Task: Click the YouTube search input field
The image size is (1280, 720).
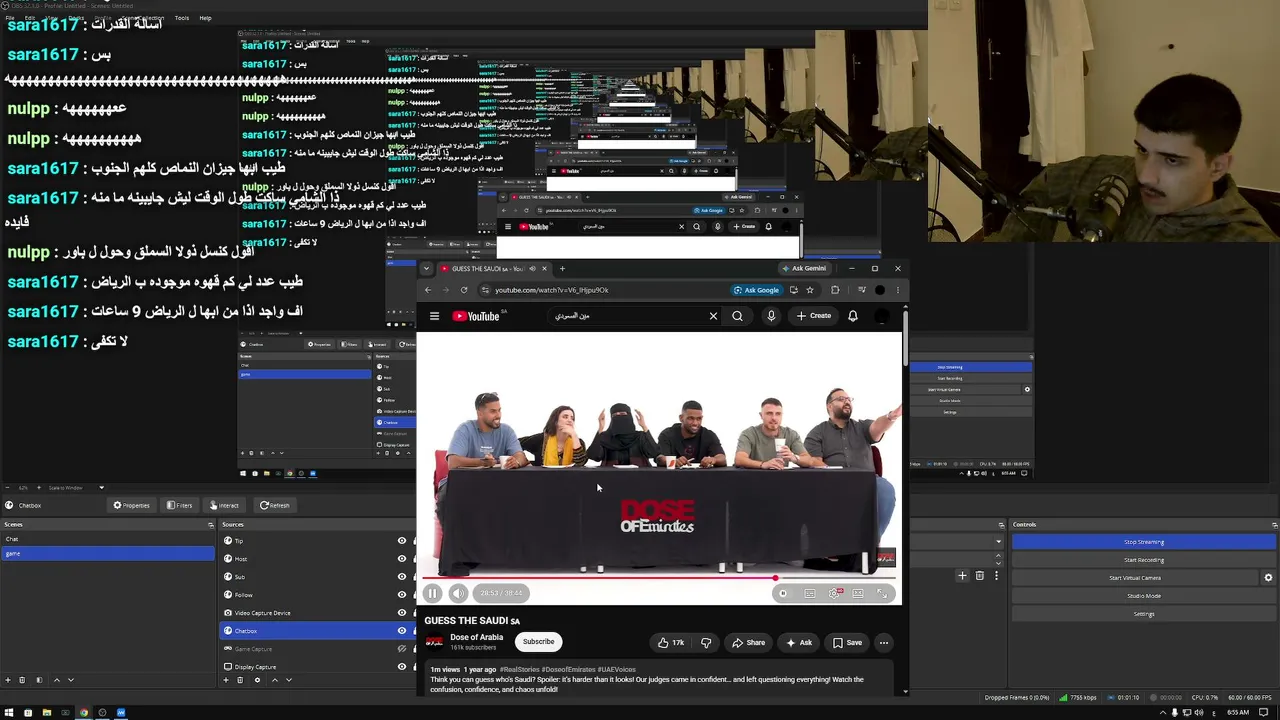Action: pos(627,316)
